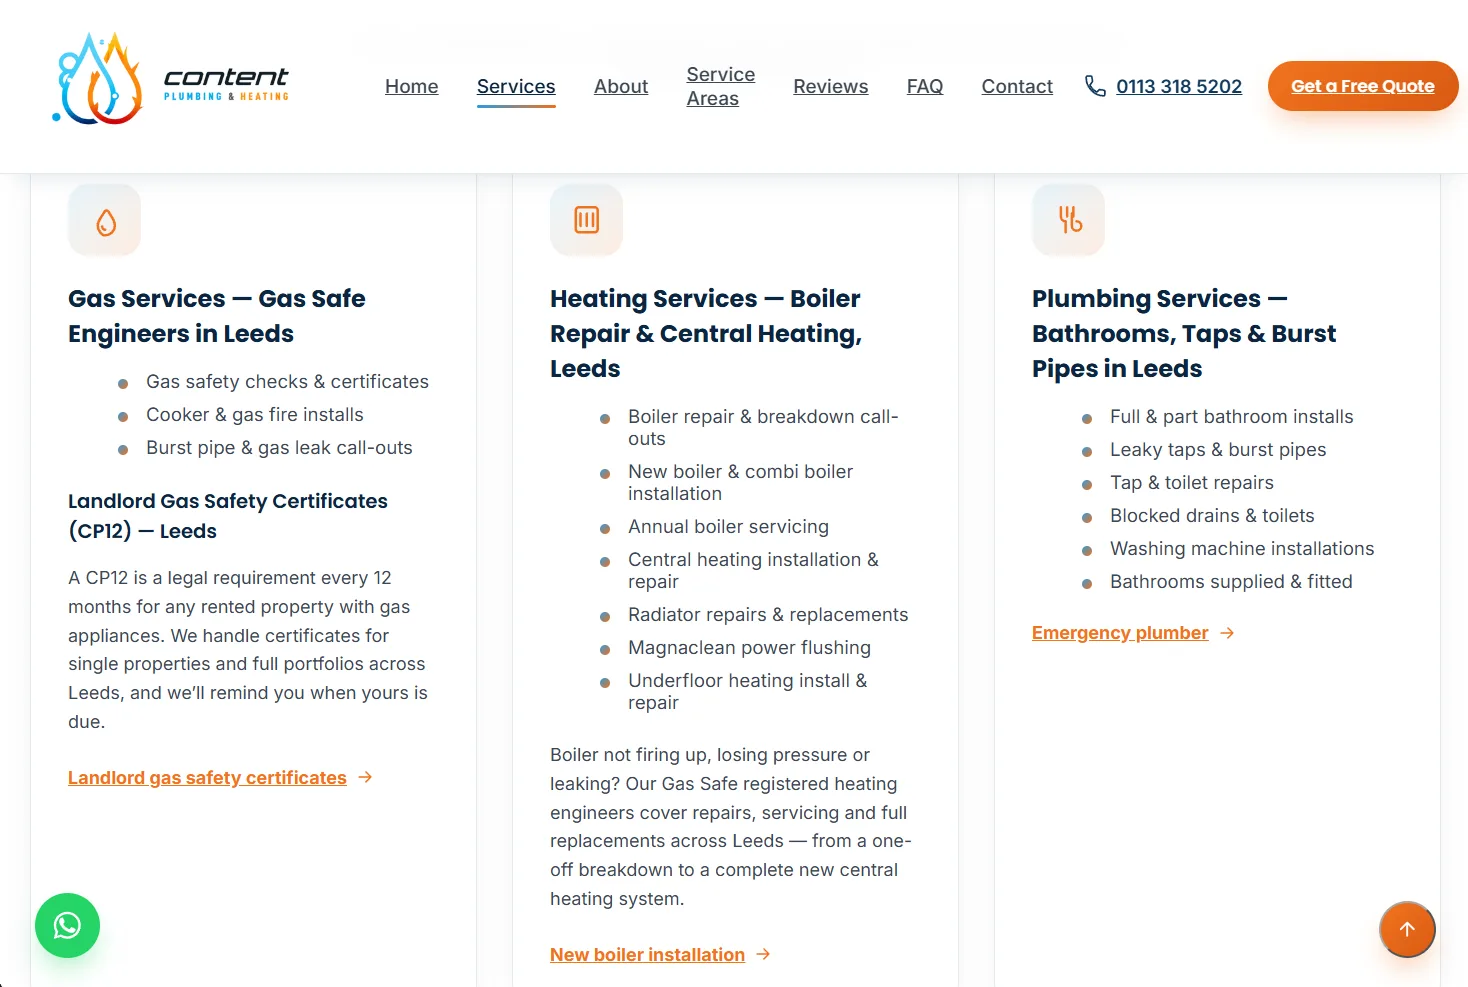Screen dimensions: 1468x987
Task: Click the gas flame droplet icon
Action: click(105, 221)
